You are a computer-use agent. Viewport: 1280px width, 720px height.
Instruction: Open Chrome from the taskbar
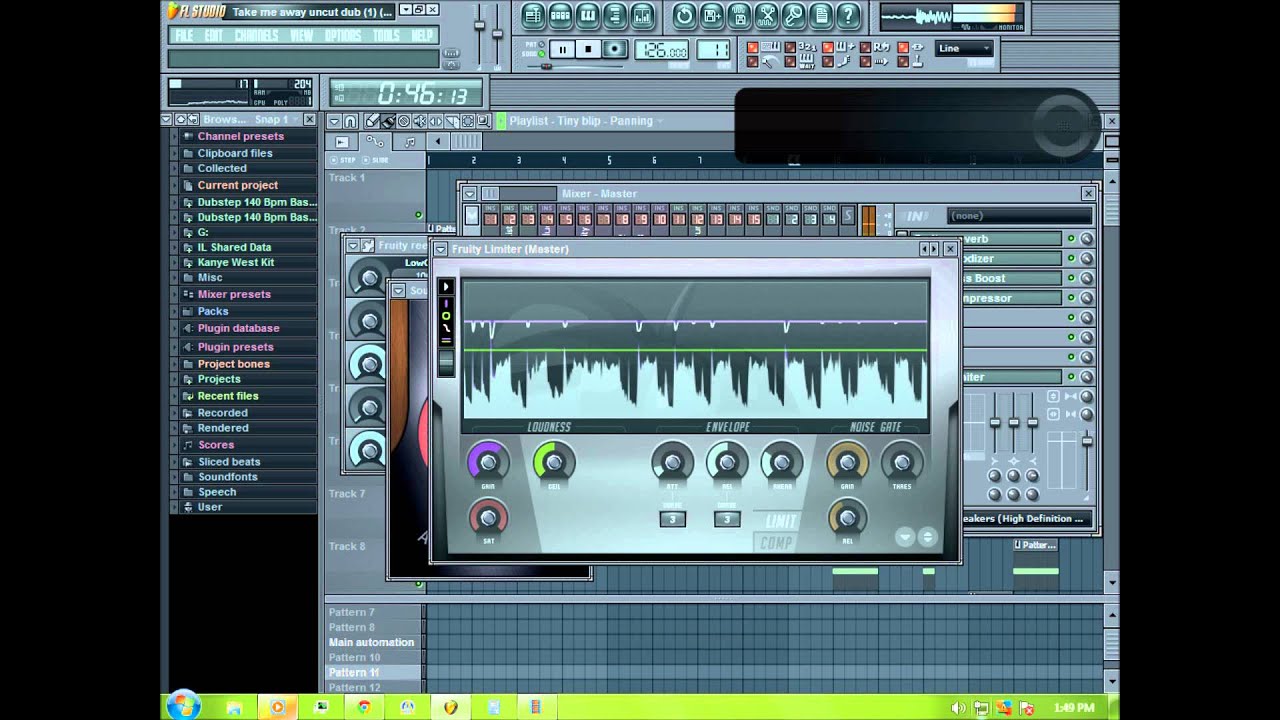[x=364, y=707]
